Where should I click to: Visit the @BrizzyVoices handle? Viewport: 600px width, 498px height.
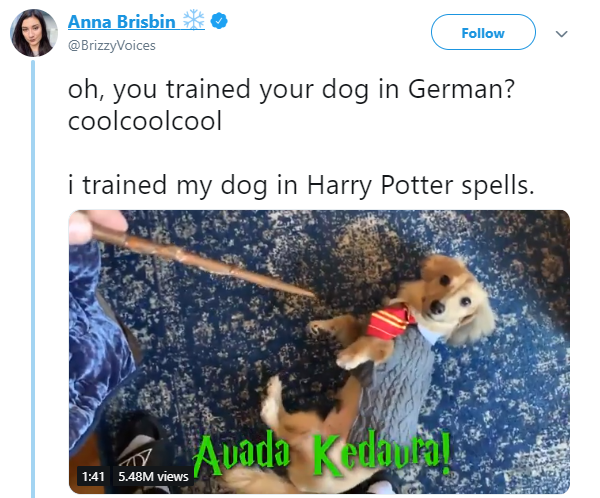(111, 46)
